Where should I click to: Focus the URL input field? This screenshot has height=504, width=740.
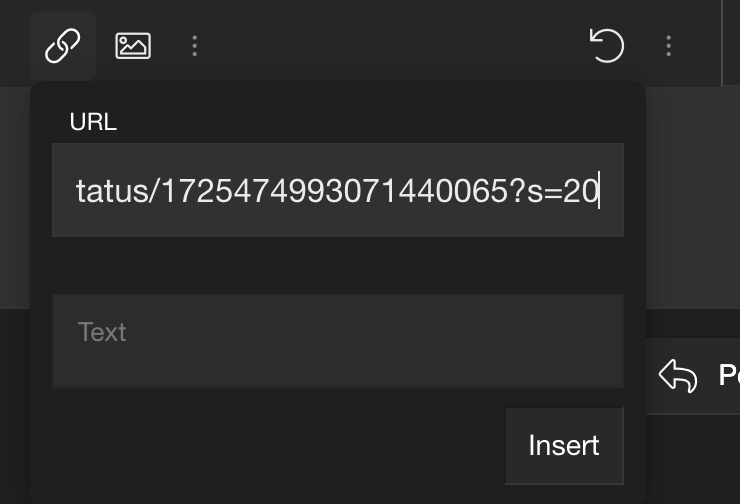pos(338,190)
